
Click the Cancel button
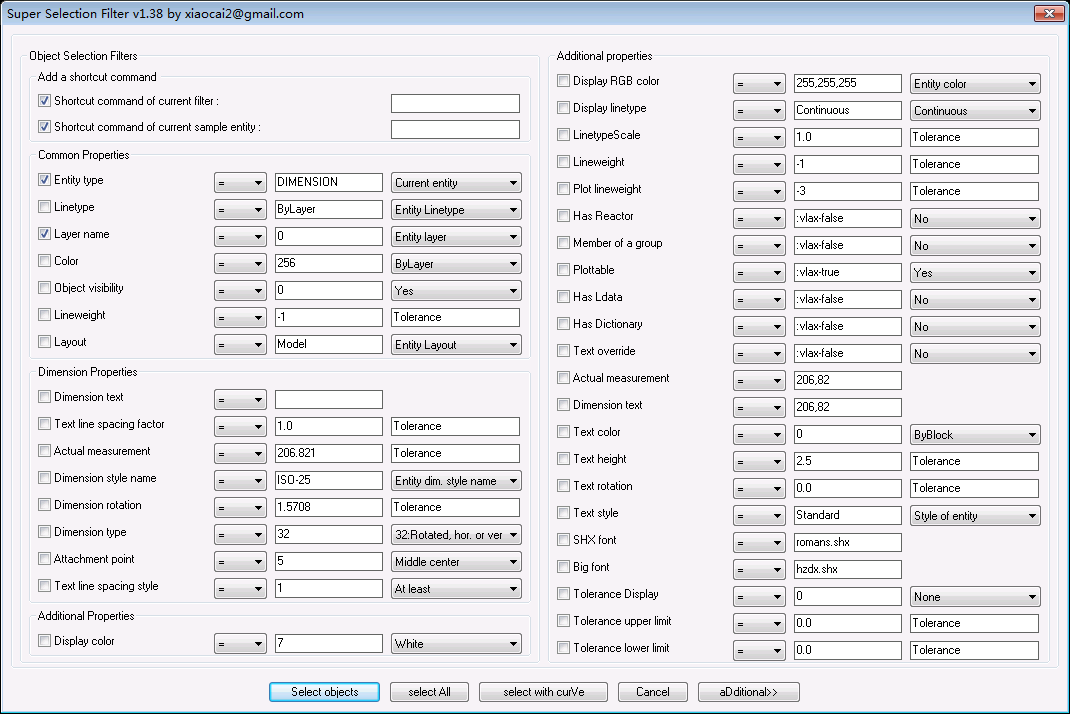pyautogui.click(x=652, y=692)
